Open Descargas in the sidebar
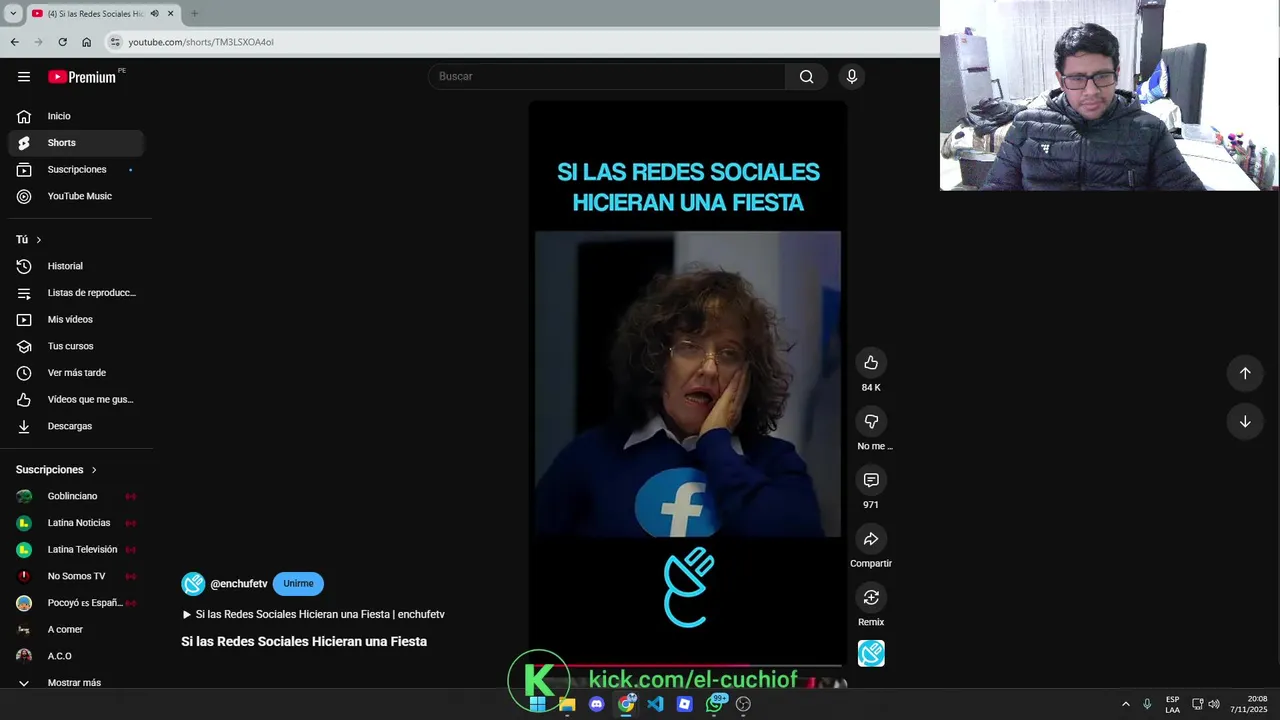 (x=76, y=426)
